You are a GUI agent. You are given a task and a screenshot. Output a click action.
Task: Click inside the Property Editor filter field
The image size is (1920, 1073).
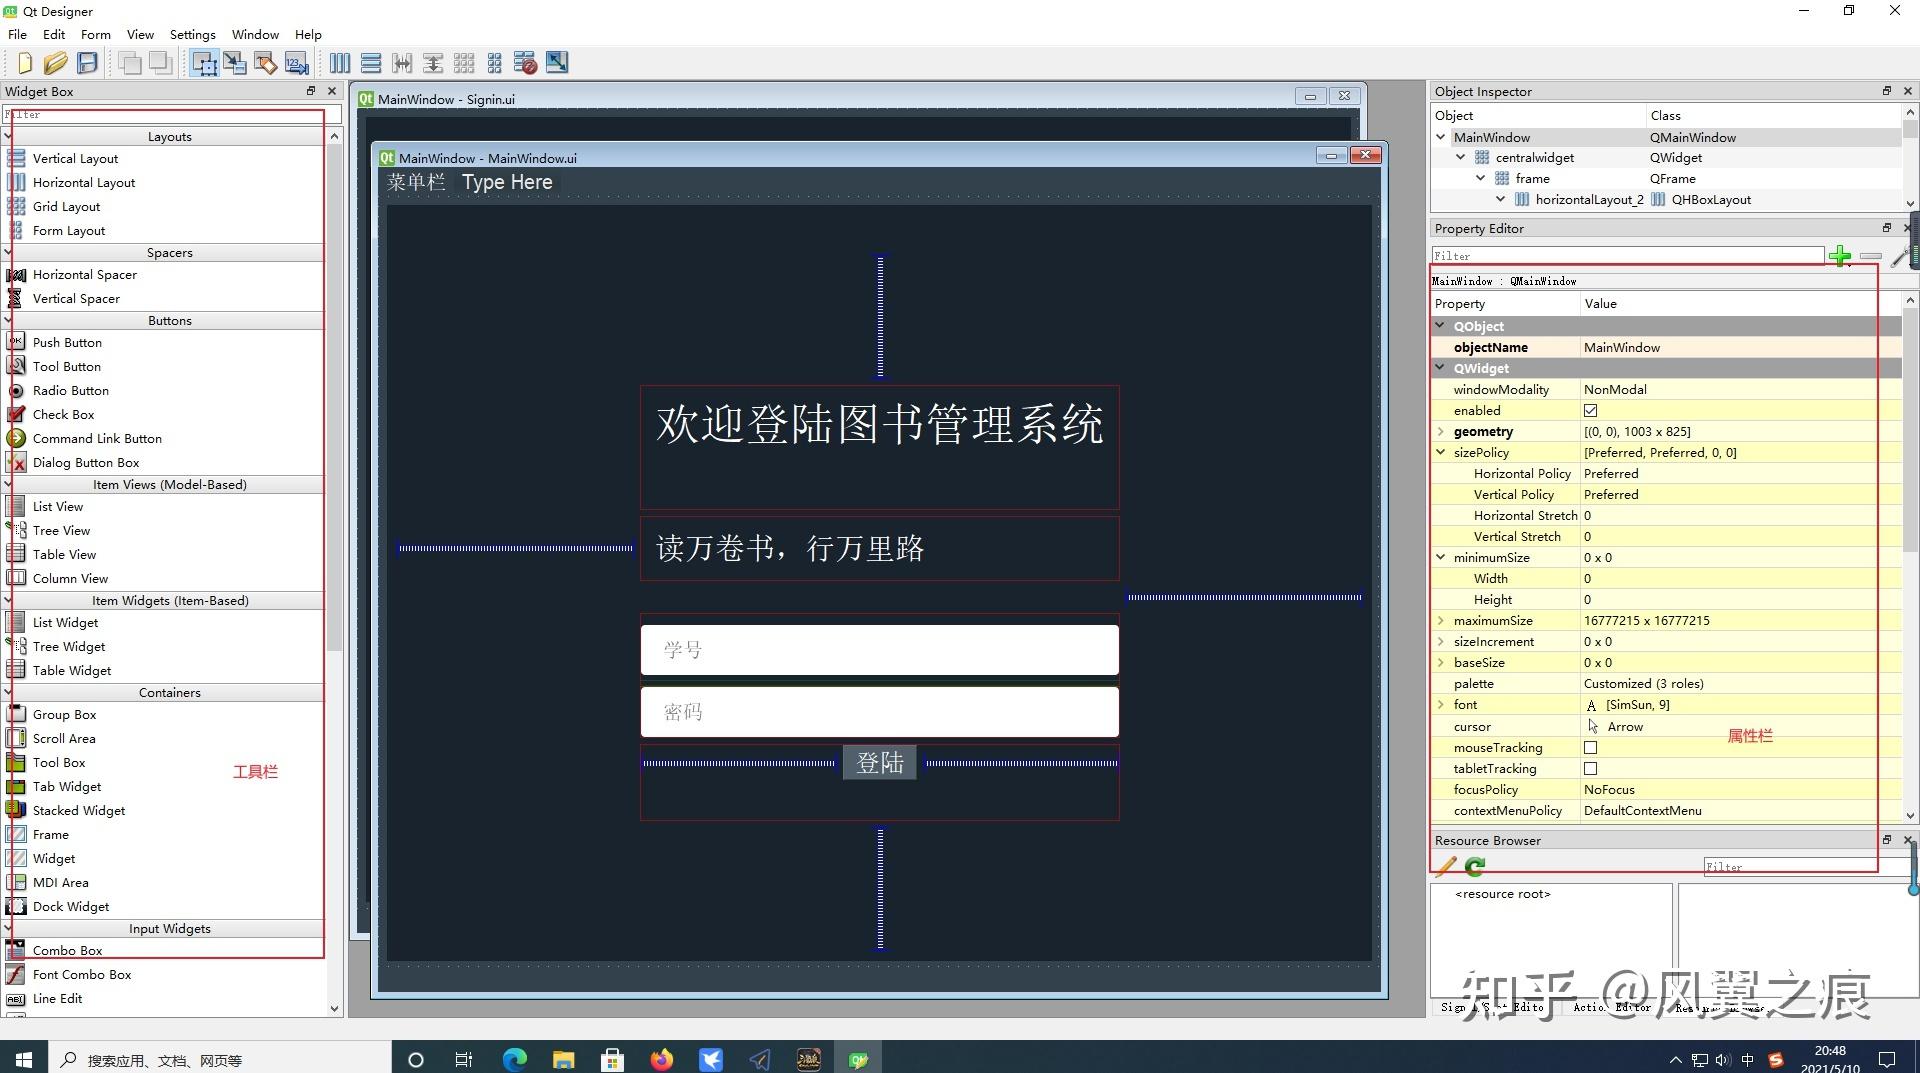click(1620, 255)
